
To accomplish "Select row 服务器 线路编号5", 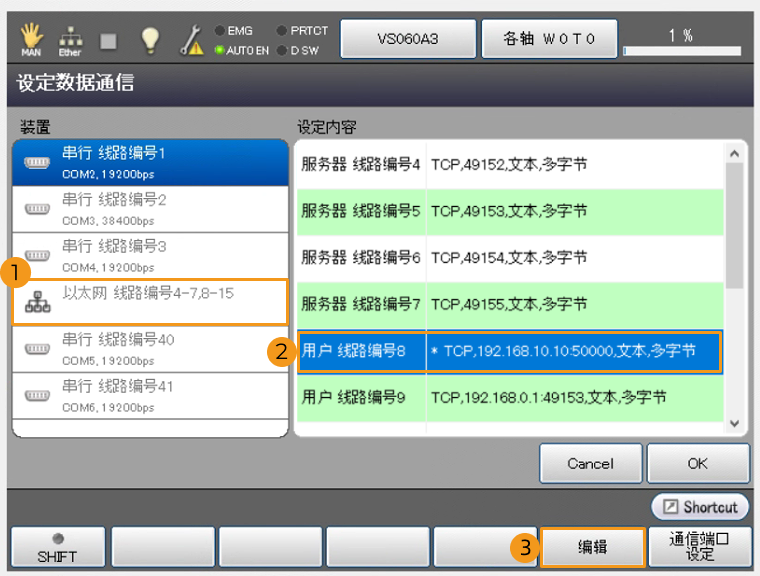I will [x=510, y=211].
